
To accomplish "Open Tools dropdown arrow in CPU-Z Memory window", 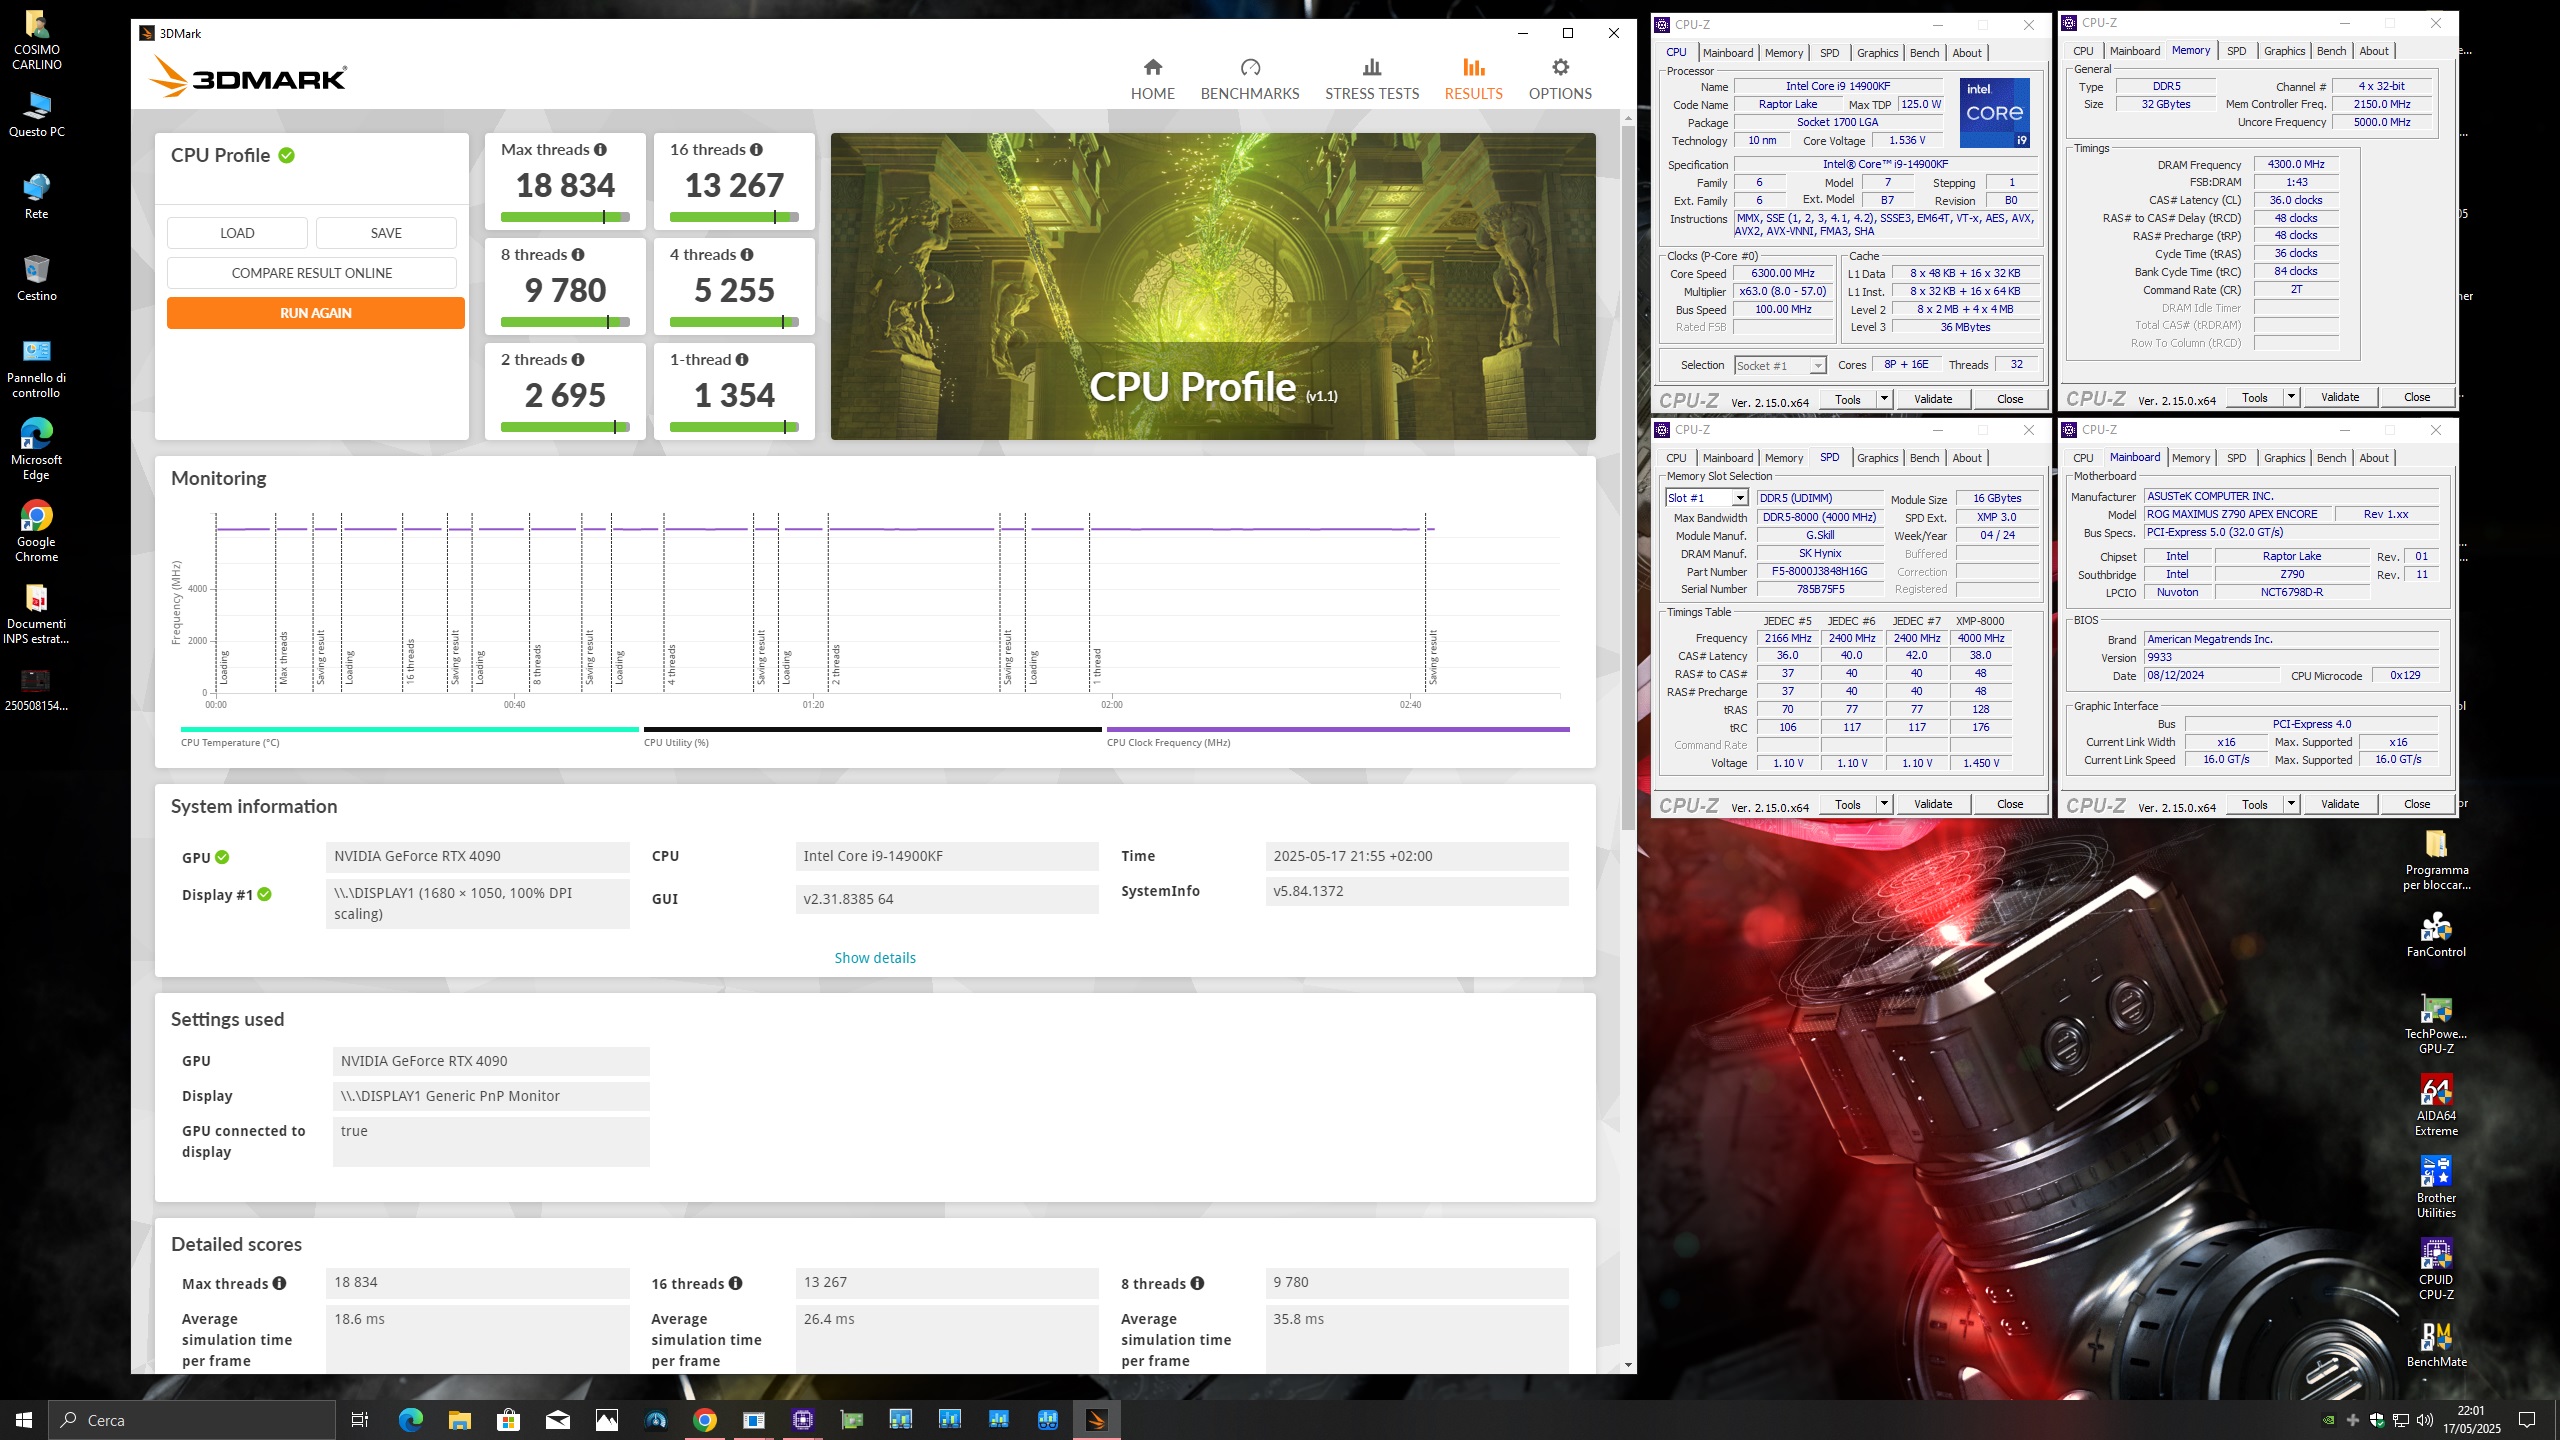I will (2291, 397).
